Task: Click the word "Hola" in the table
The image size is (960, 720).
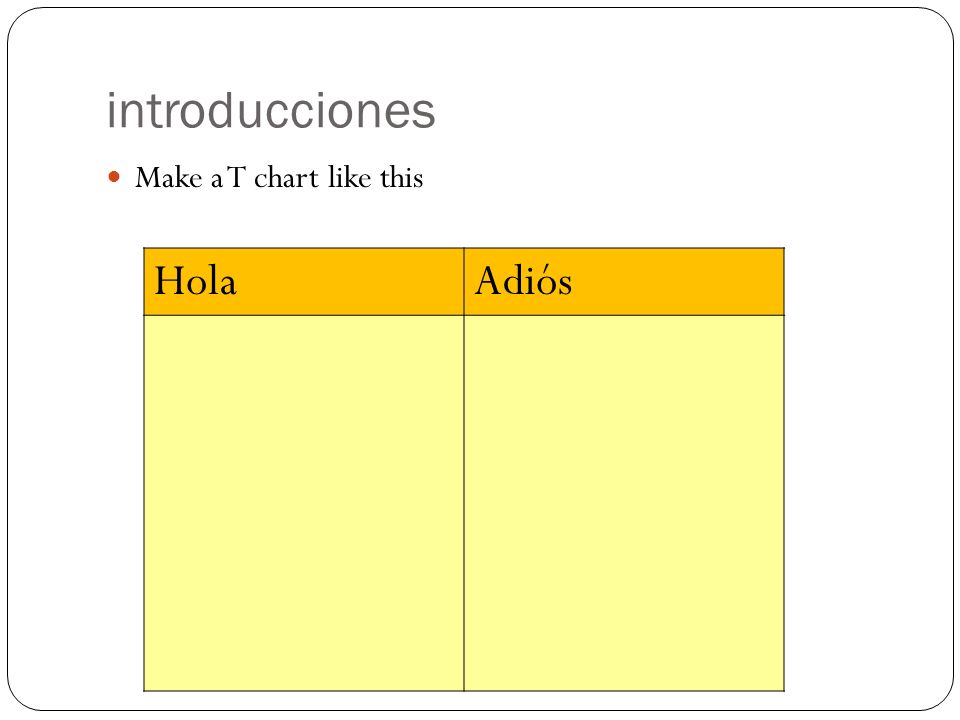Action: (x=195, y=282)
